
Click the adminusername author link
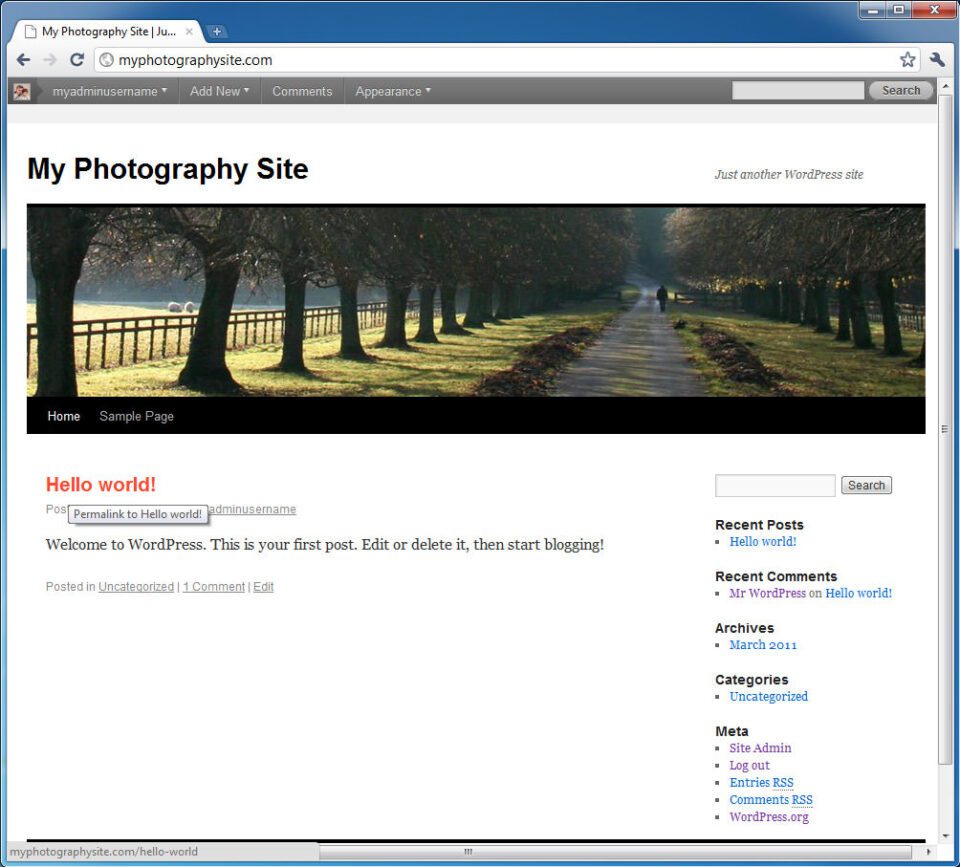[x=252, y=509]
